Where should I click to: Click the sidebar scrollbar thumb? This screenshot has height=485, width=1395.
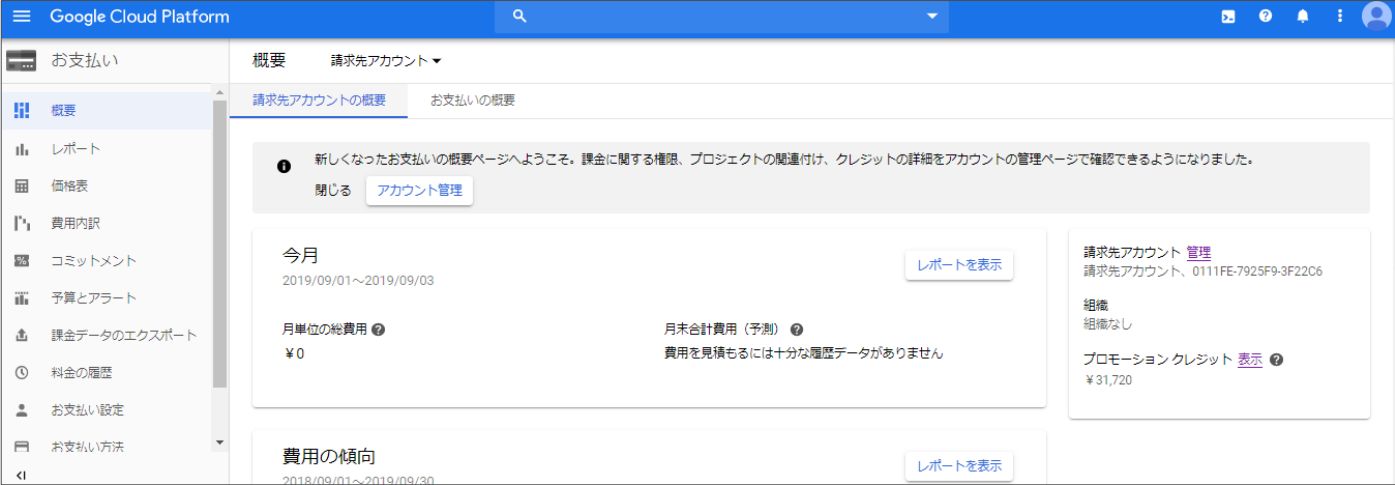click(219, 243)
